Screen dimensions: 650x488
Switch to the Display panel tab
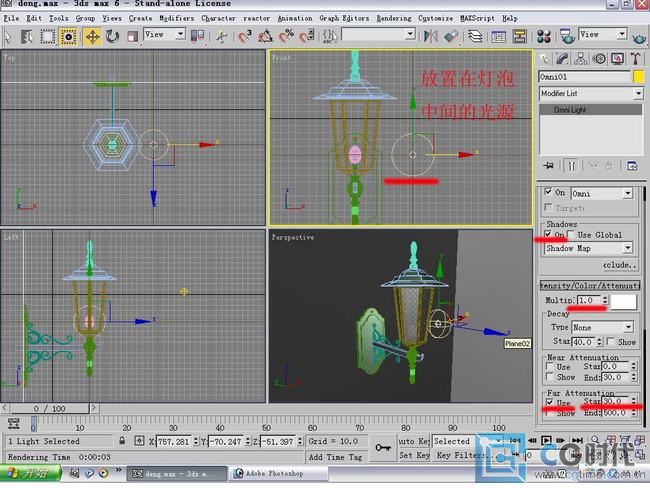[x=617, y=59]
